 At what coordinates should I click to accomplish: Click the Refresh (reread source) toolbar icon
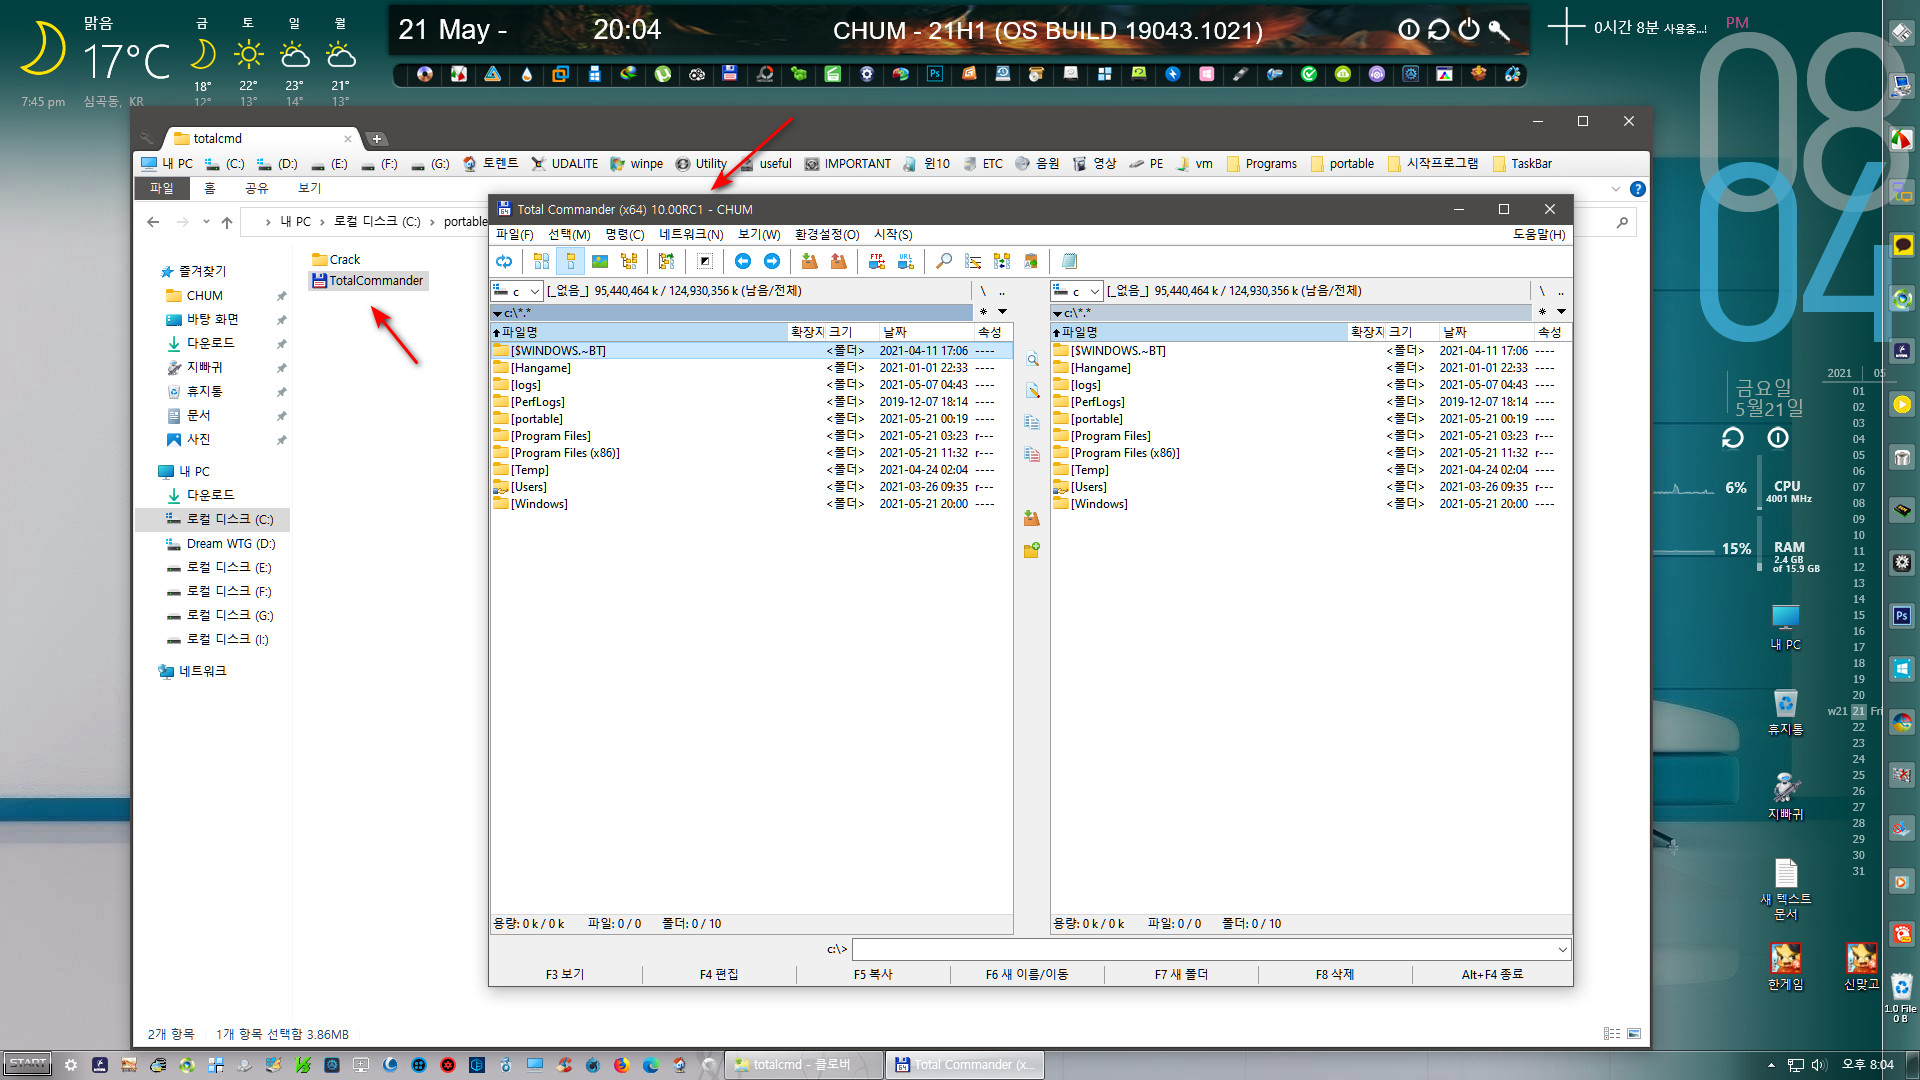(x=504, y=262)
